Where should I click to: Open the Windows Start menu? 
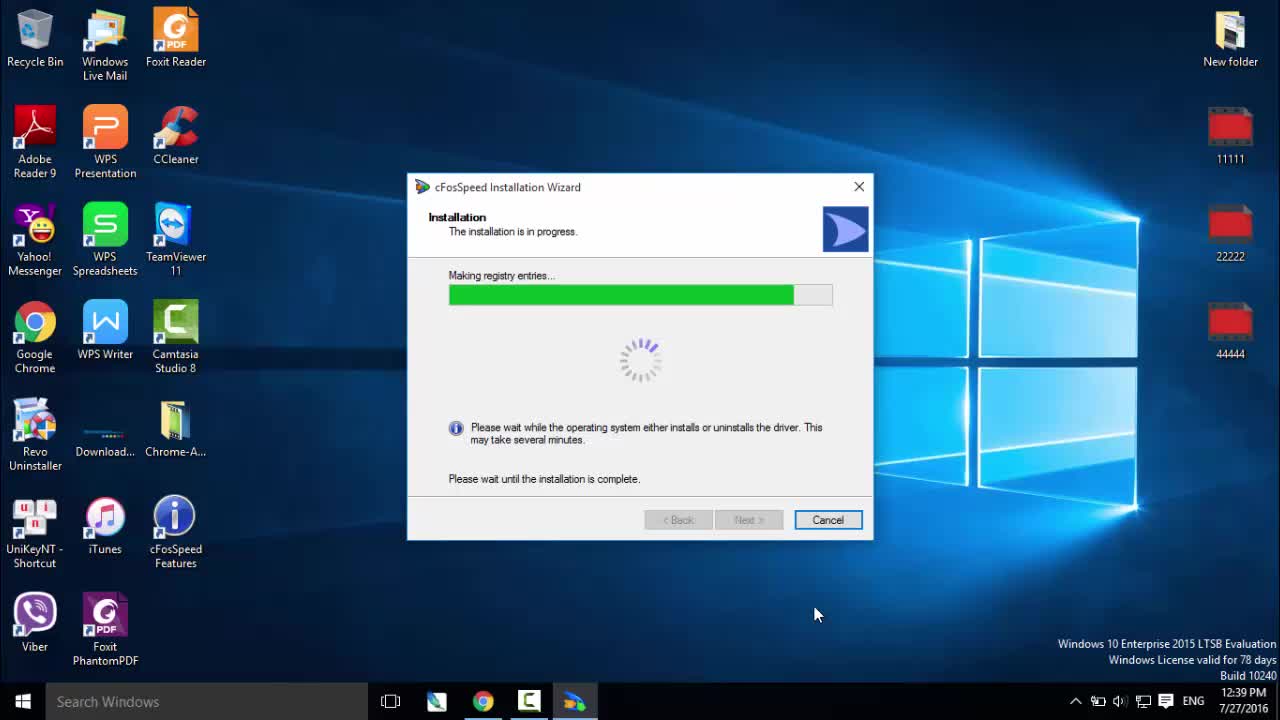tap(23, 701)
